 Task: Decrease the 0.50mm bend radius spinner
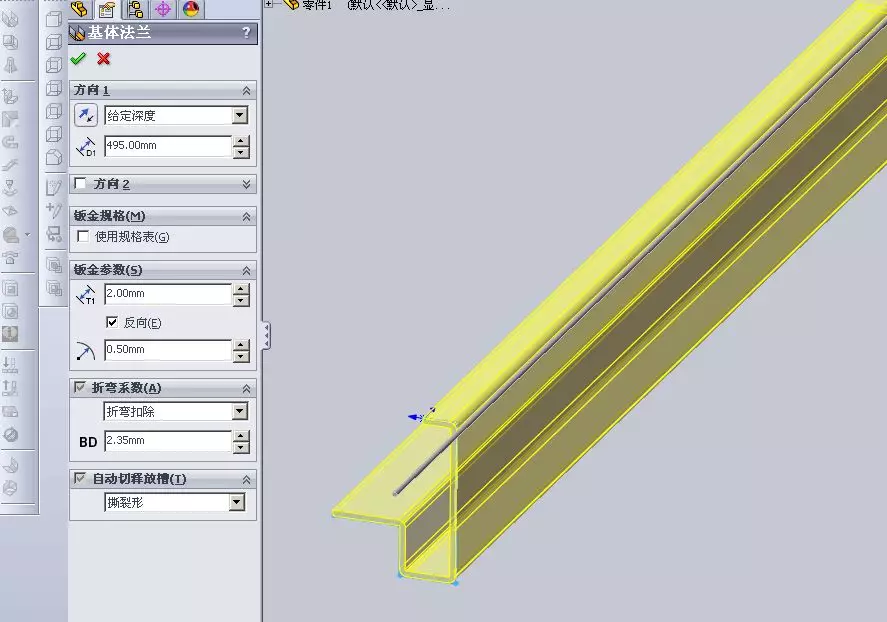tap(242, 356)
